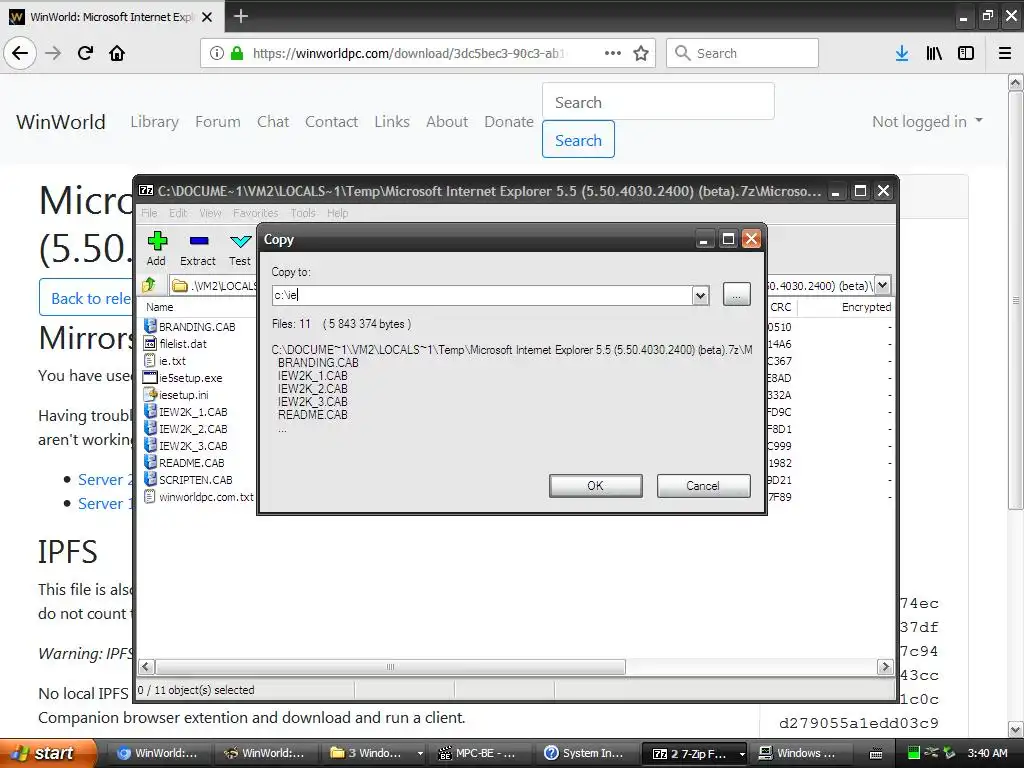Toggle the Firefox sidebar icon

coord(966,53)
